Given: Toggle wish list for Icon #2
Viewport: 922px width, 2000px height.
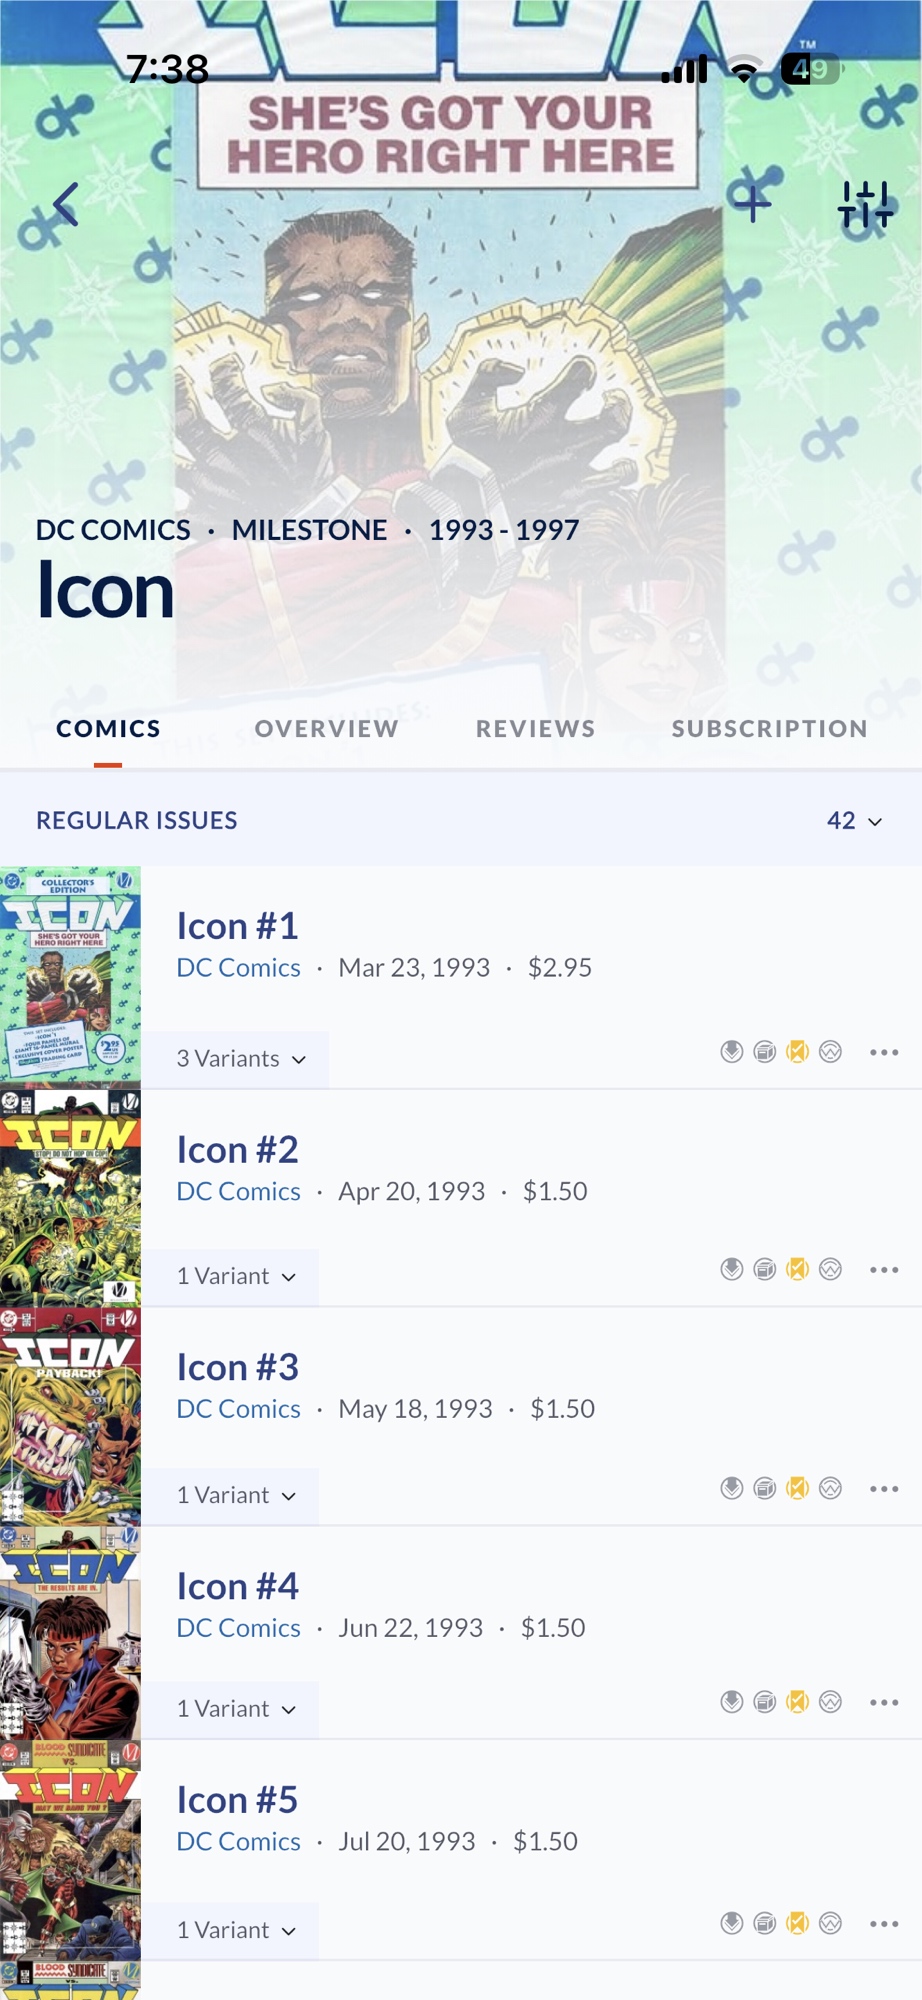Looking at the screenshot, I should tap(830, 1270).
